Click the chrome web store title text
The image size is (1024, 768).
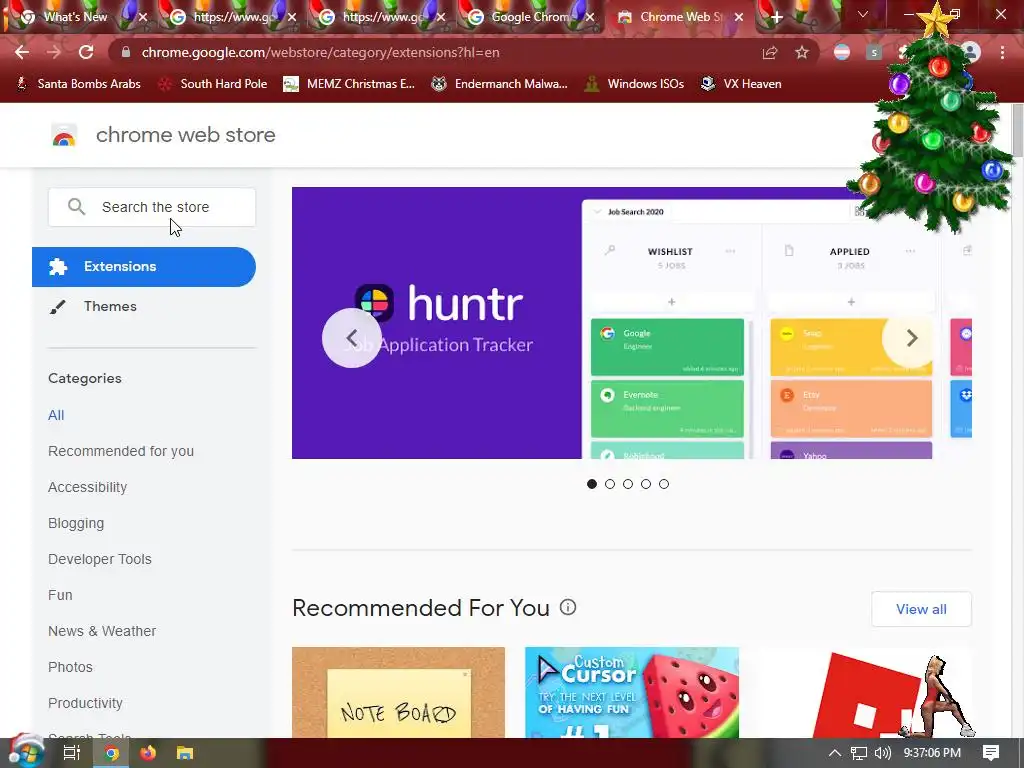185,135
